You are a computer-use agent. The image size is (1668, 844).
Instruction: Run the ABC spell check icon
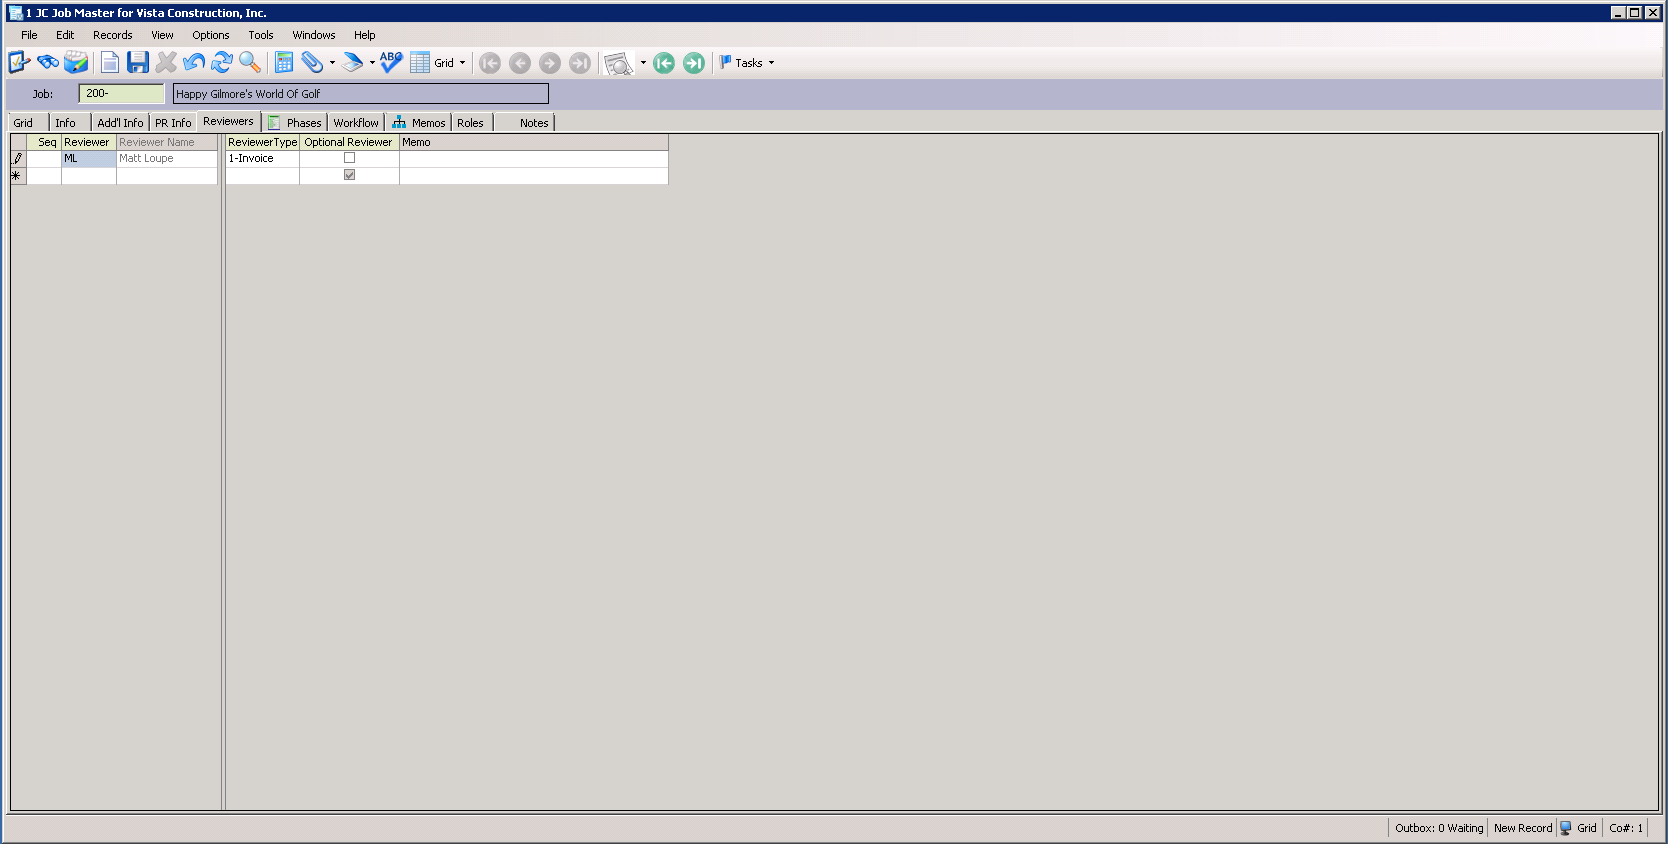tap(391, 63)
